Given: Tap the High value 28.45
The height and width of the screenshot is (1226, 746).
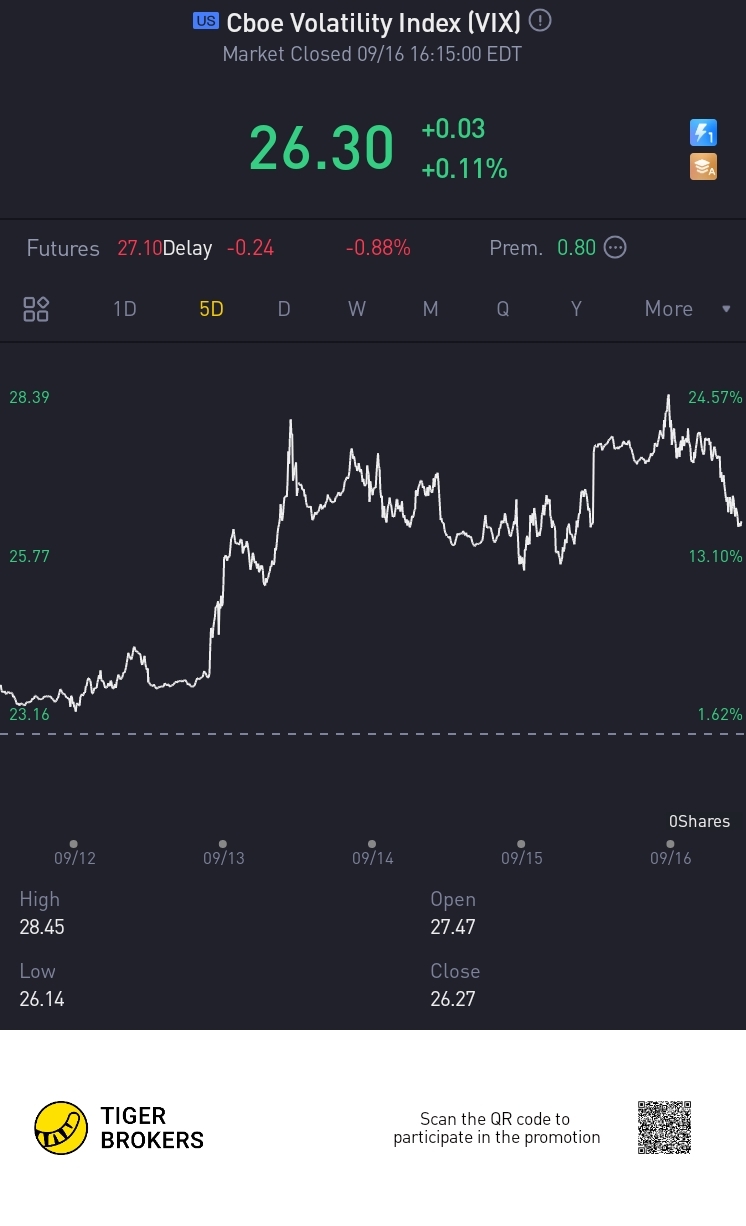Looking at the screenshot, I should click(42, 927).
